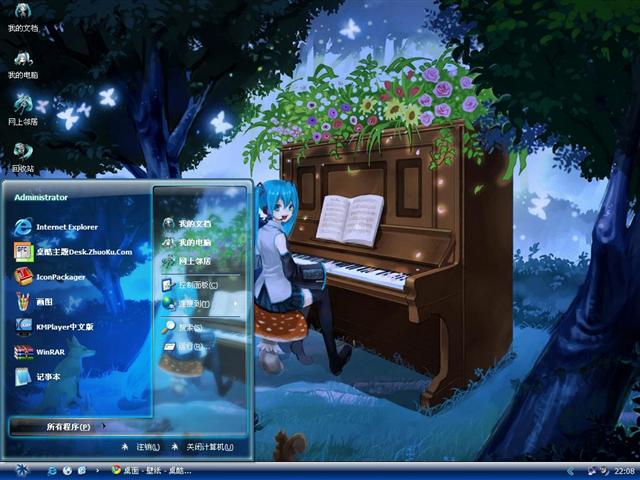Viewport: 640px width, 480px height.
Task: Switch to 桌面 - 壁纸 - 桌酷 taskbar window
Action: pyautogui.click(x=152, y=471)
